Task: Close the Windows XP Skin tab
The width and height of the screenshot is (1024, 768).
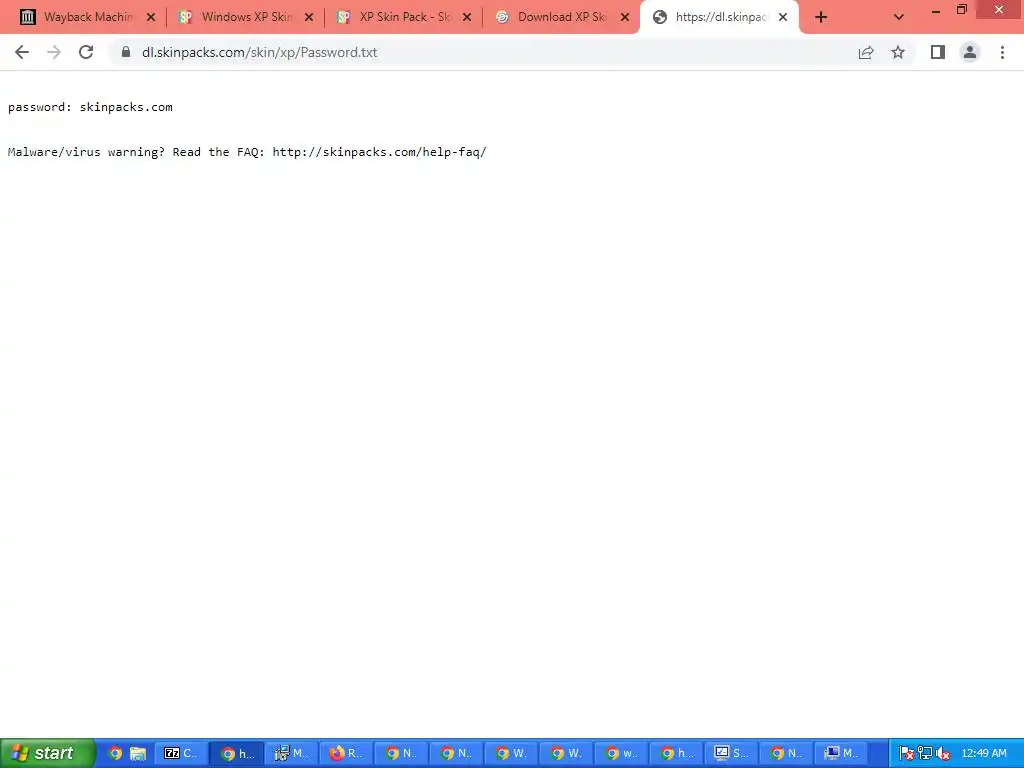Action: click(x=309, y=17)
